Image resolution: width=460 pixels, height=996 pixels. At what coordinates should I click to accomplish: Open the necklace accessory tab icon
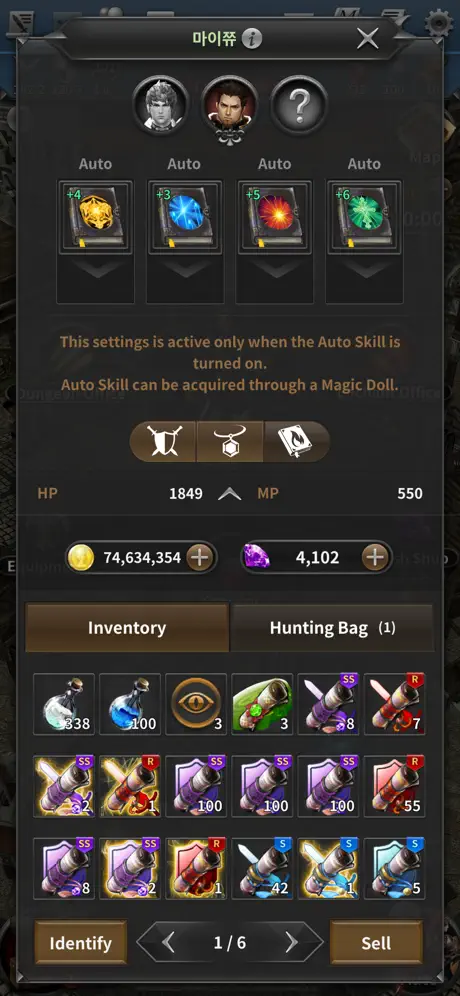[x=229, y=441]
